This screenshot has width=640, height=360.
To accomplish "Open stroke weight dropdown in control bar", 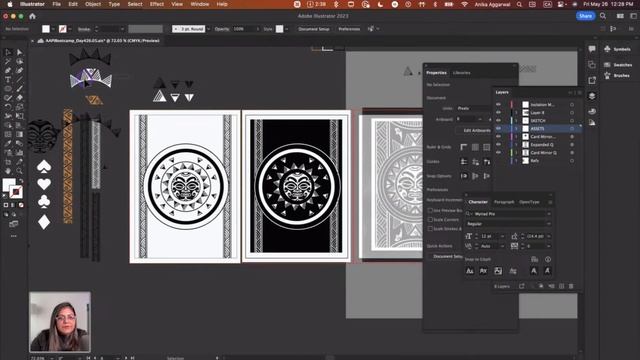I will click(x=122, y=29).
